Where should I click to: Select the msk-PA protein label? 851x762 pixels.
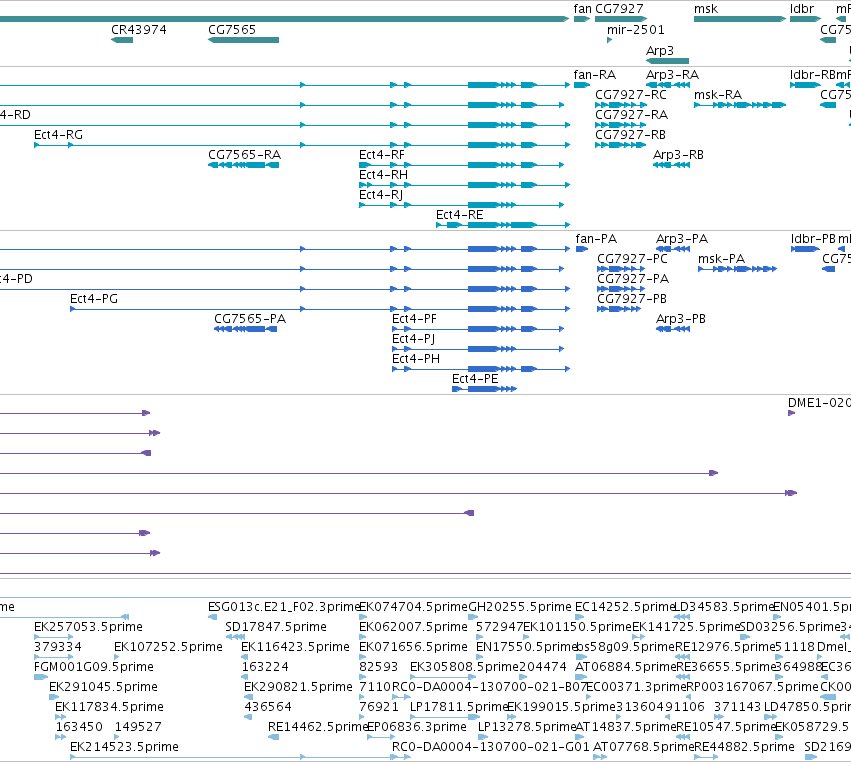(x=721, y=259)
